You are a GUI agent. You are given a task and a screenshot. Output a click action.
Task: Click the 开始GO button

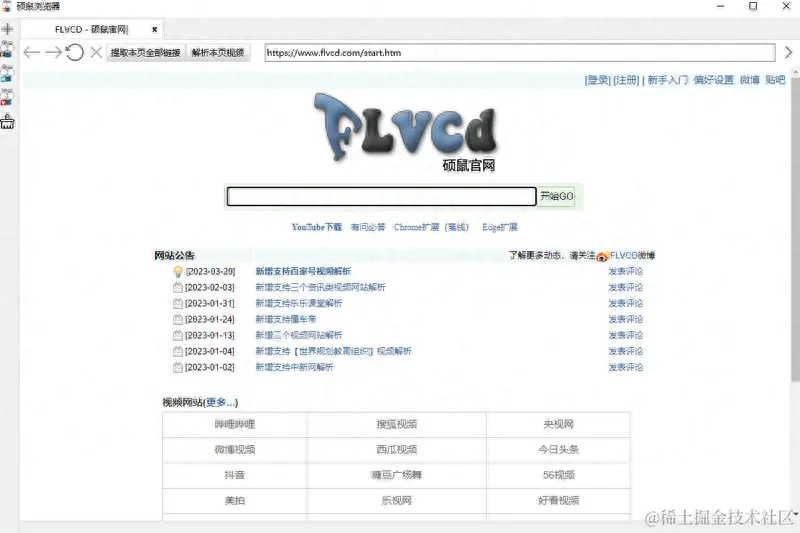[x=557, y=196]
